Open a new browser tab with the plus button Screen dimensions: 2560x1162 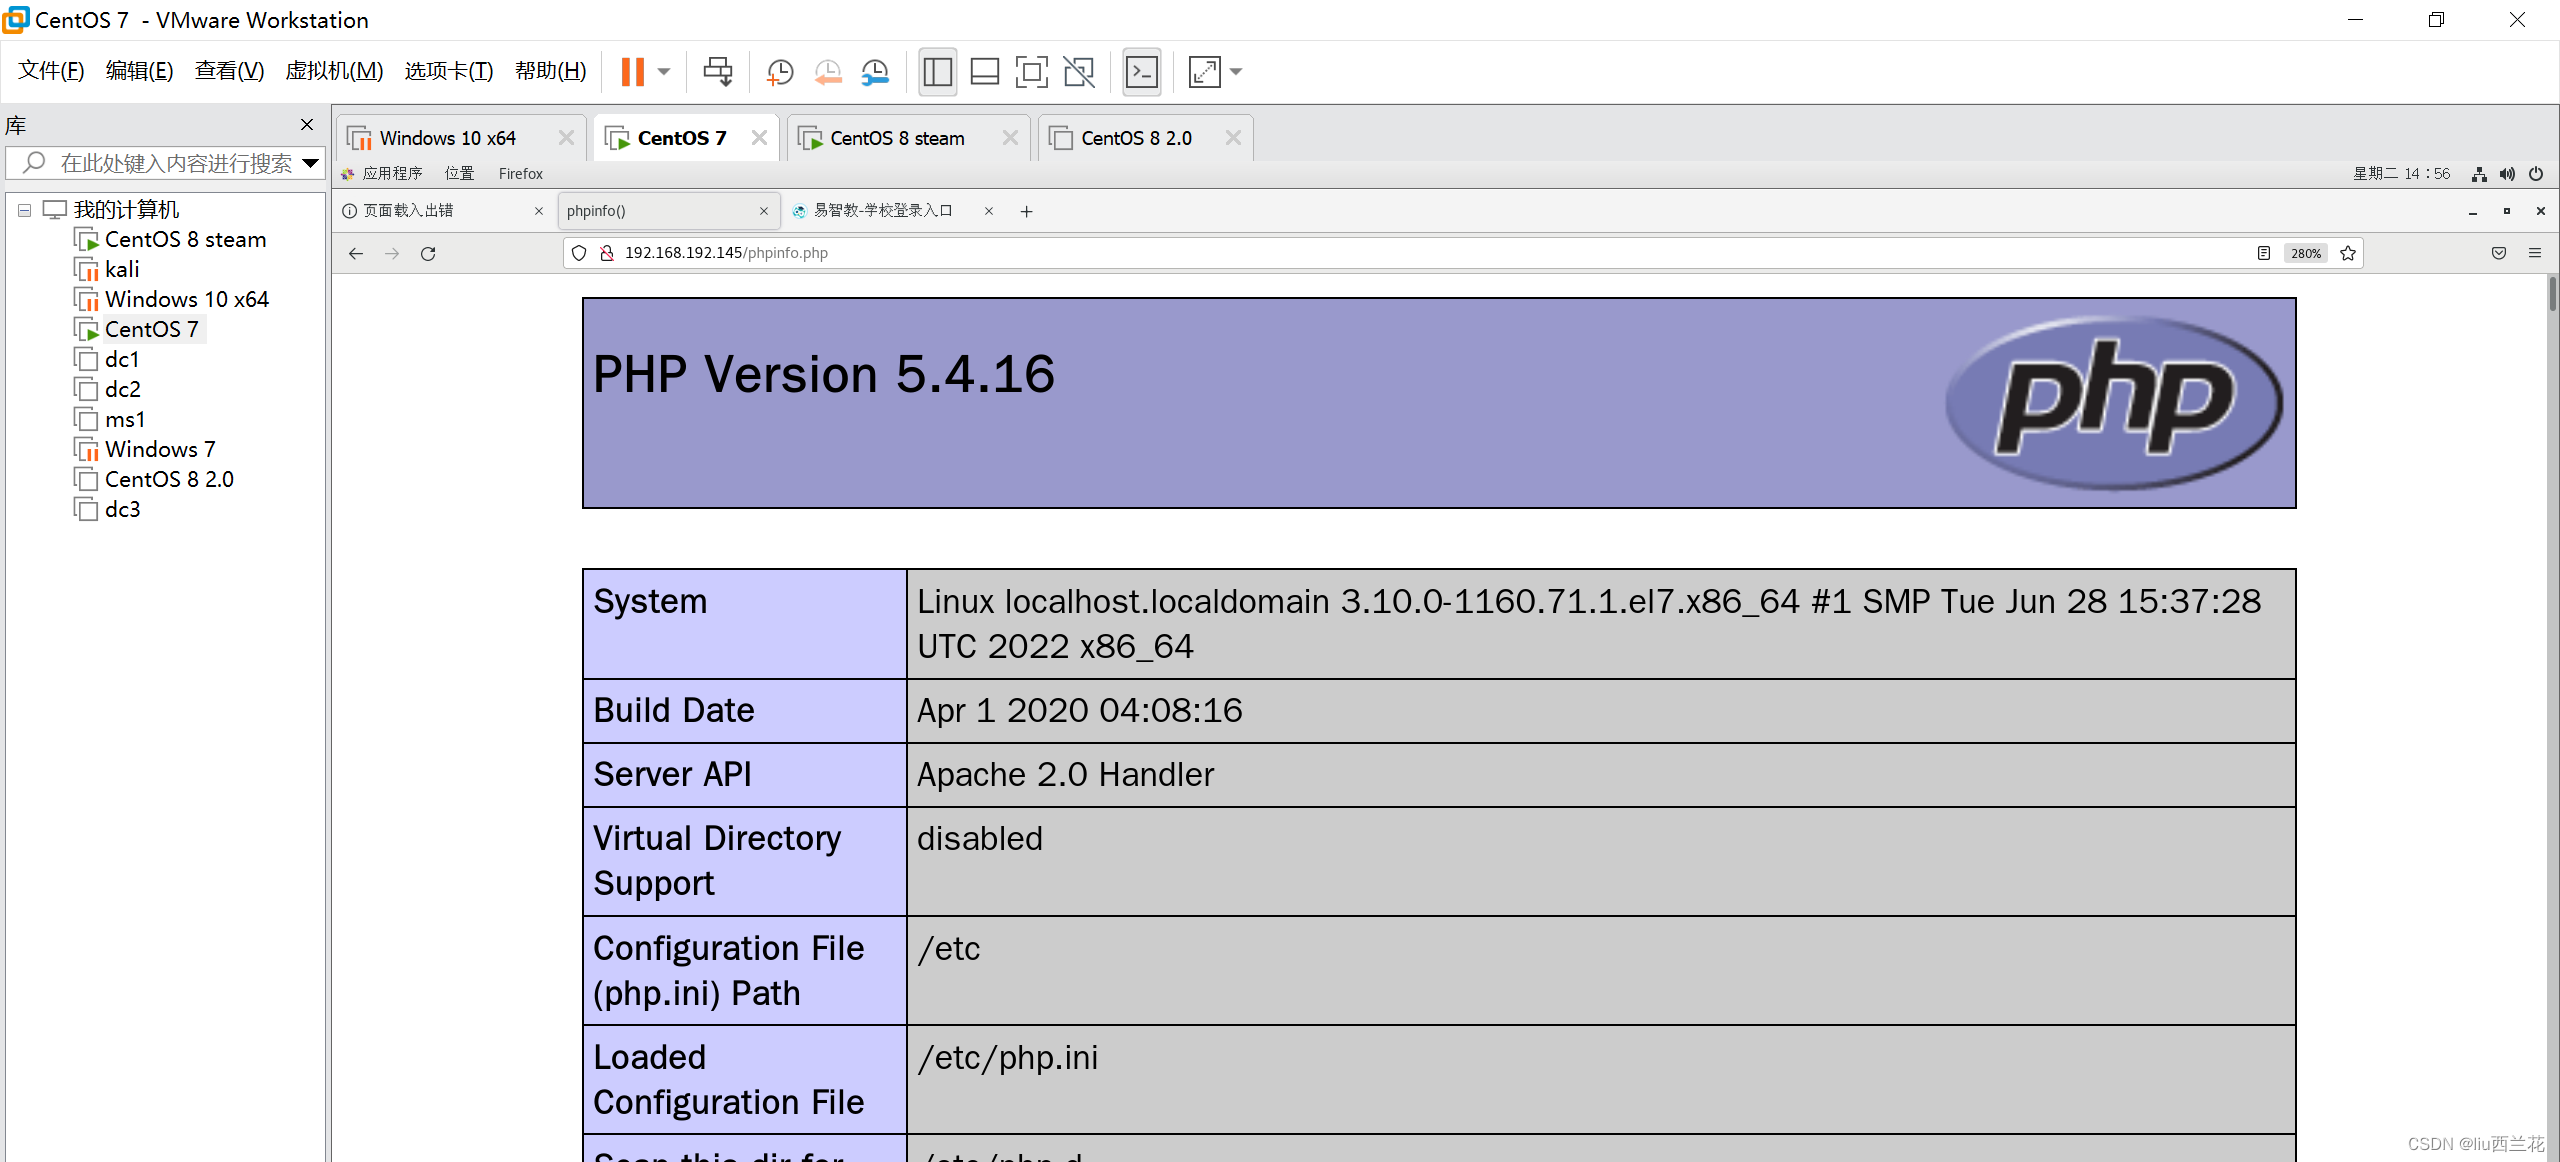click(x=1026, y=211)
